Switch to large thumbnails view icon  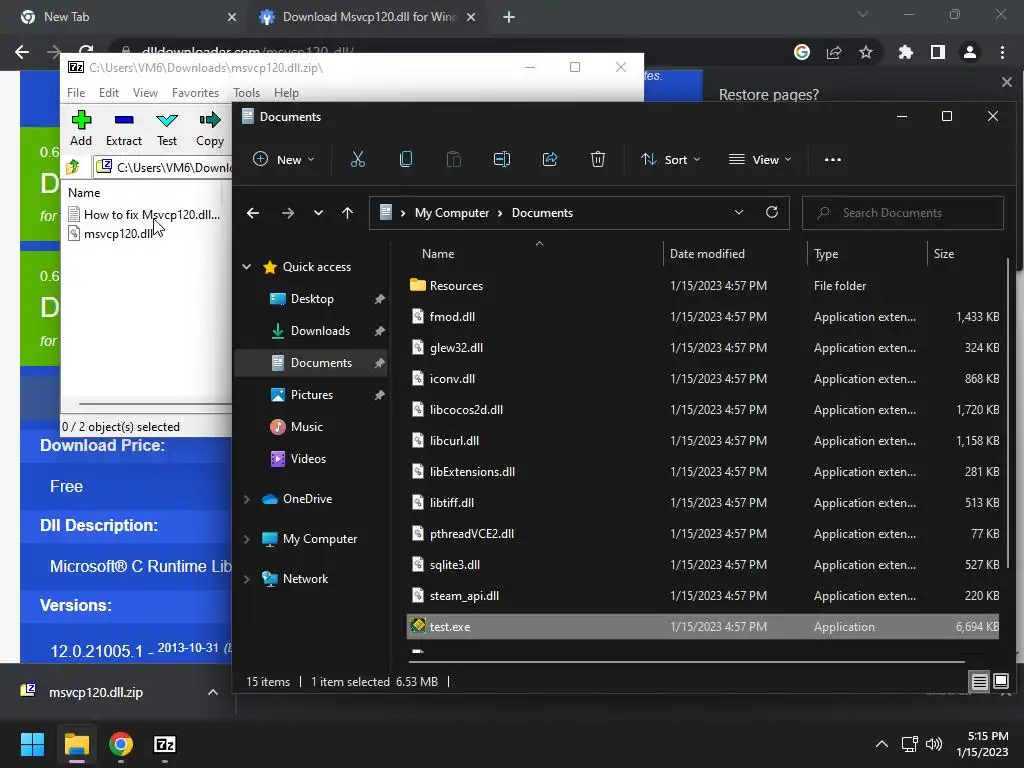click(1000, 682)
